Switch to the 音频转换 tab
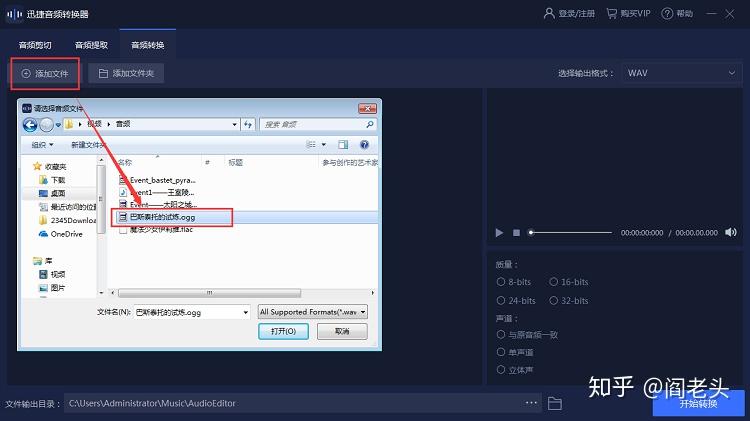The width and height of the screenshot is (750, 421). click(x=148, y=45)
